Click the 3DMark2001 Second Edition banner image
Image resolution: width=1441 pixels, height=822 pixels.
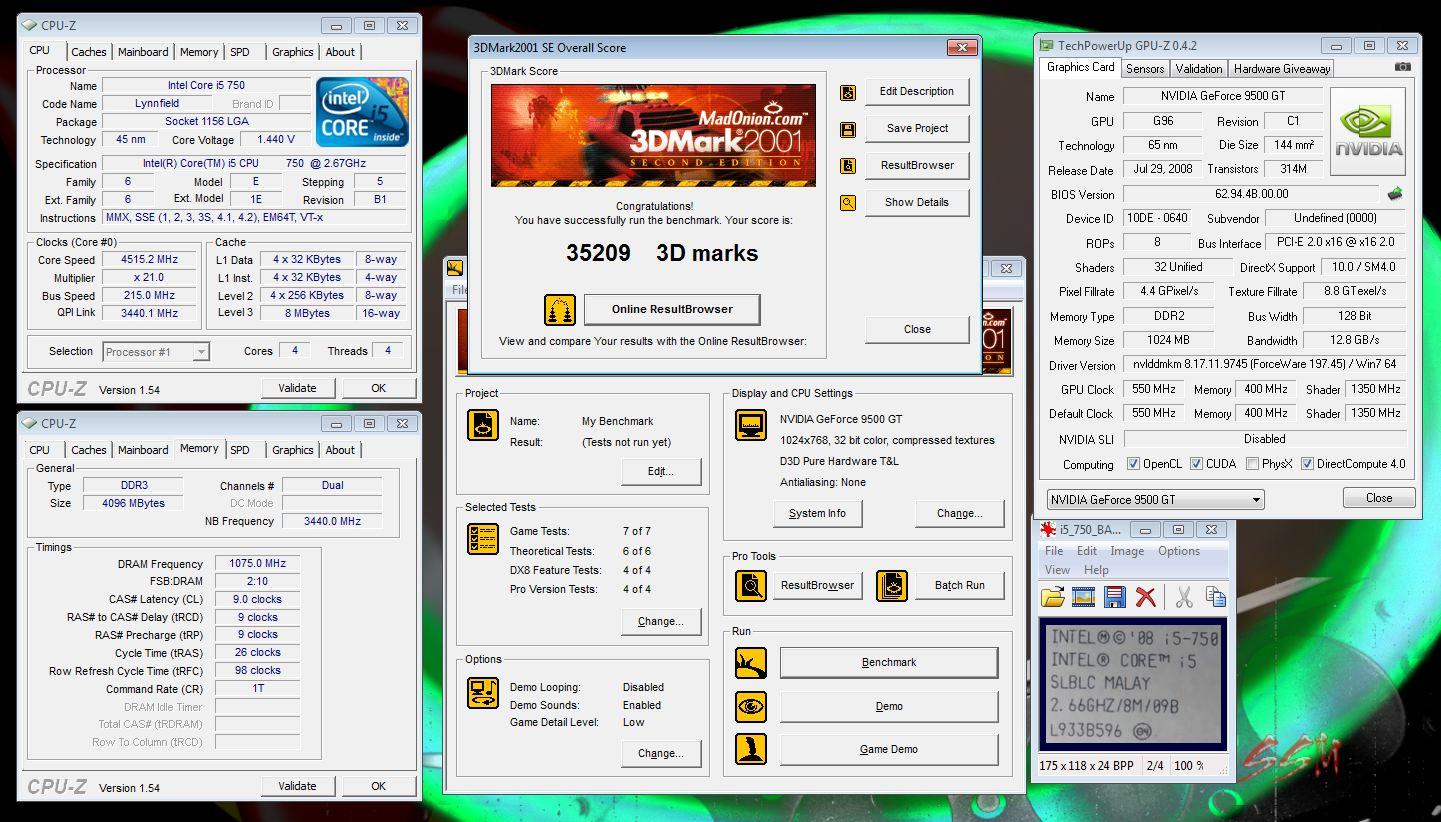[x=653, y=135]
